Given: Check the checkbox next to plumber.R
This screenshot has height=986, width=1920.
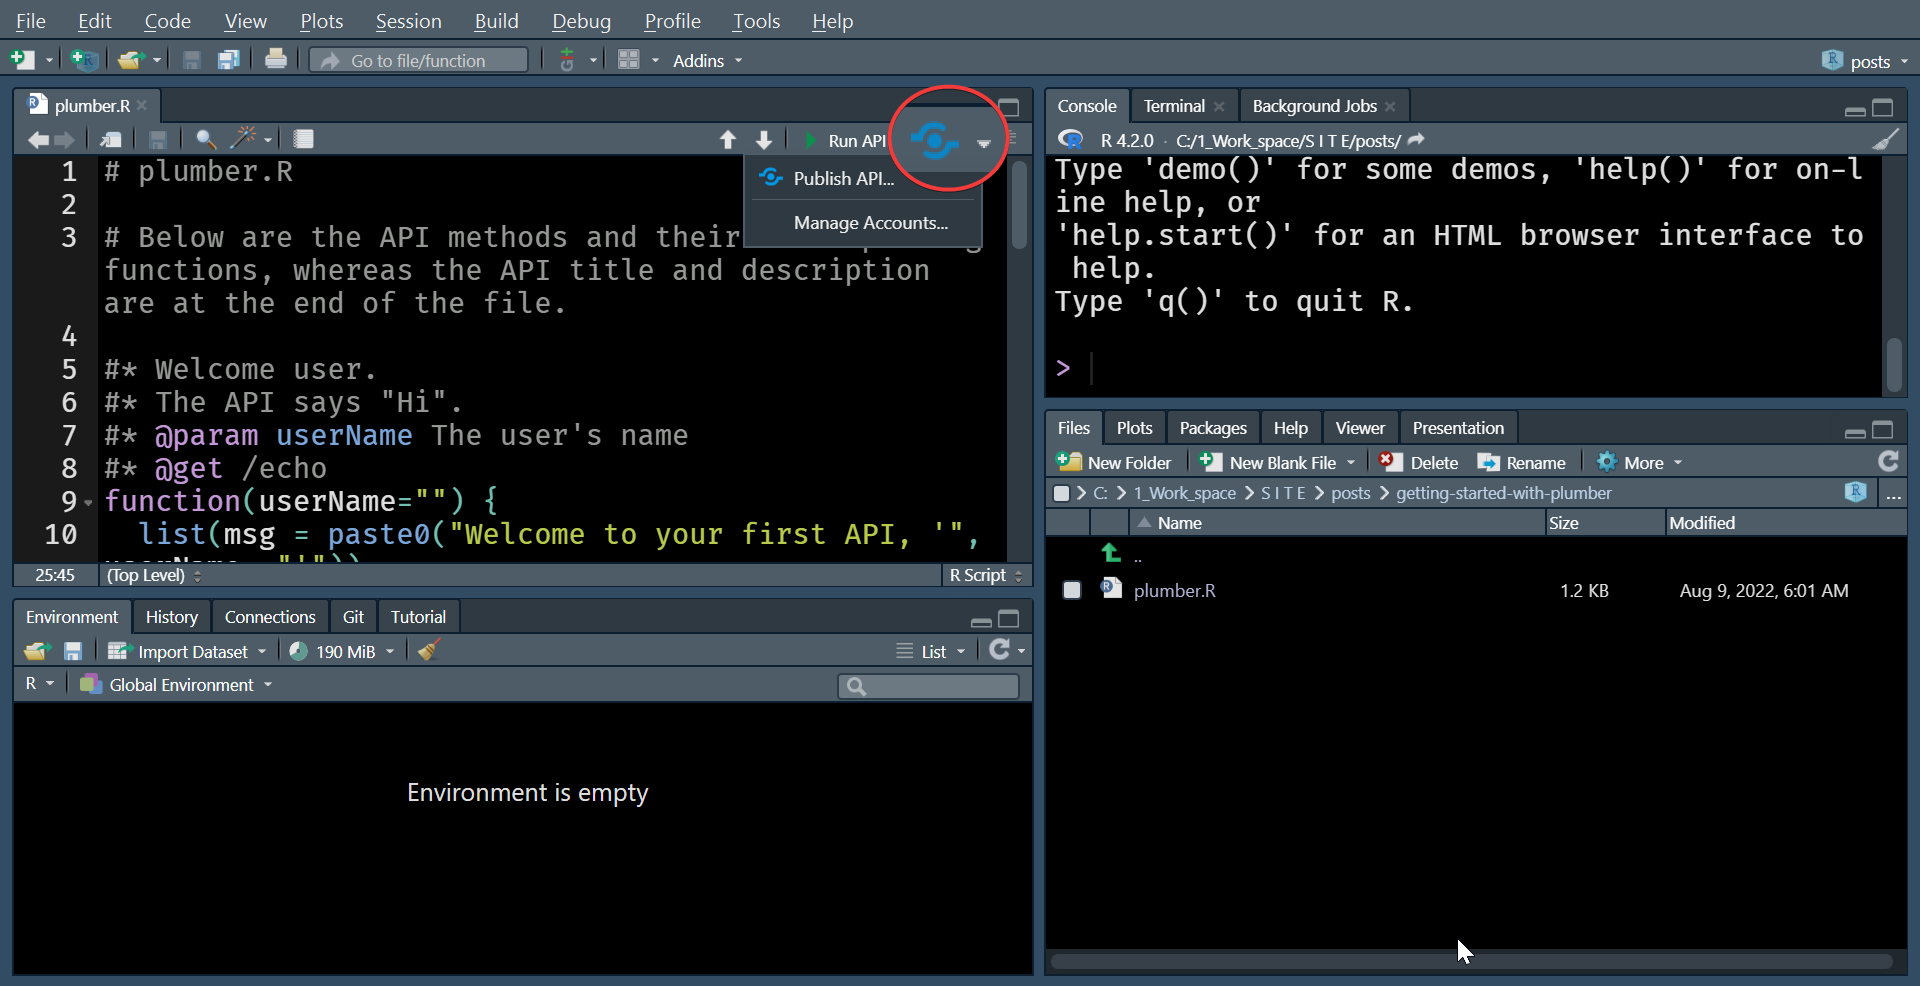Looking at the screenshot, I should (x=1072, y=590).
